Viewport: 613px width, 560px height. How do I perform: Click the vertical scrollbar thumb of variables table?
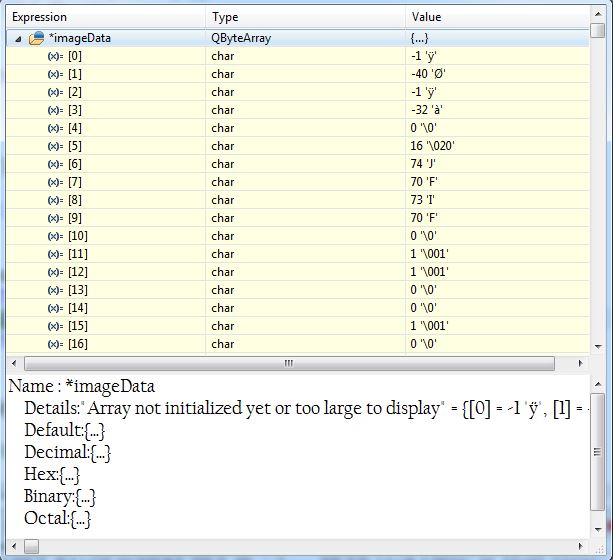598,30
